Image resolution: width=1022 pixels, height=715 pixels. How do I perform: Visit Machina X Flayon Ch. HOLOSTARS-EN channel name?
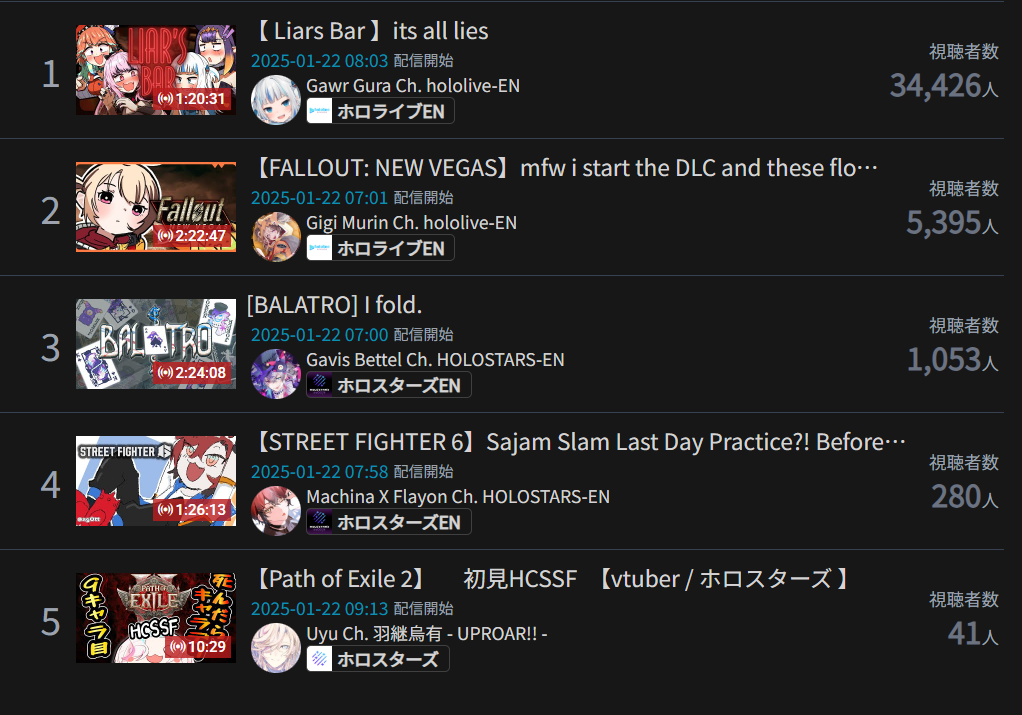pyautogui.click(x=458, y=497)
